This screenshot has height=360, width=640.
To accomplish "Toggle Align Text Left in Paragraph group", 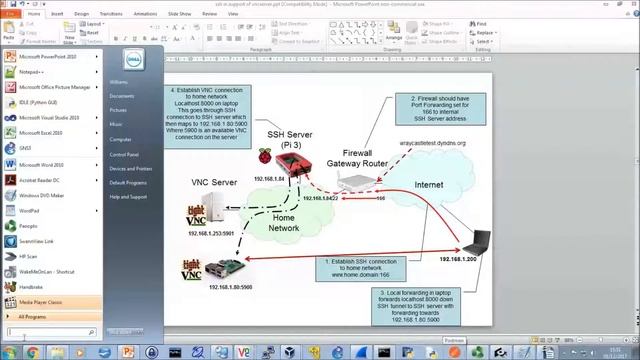I will click(x=209, y=39).
